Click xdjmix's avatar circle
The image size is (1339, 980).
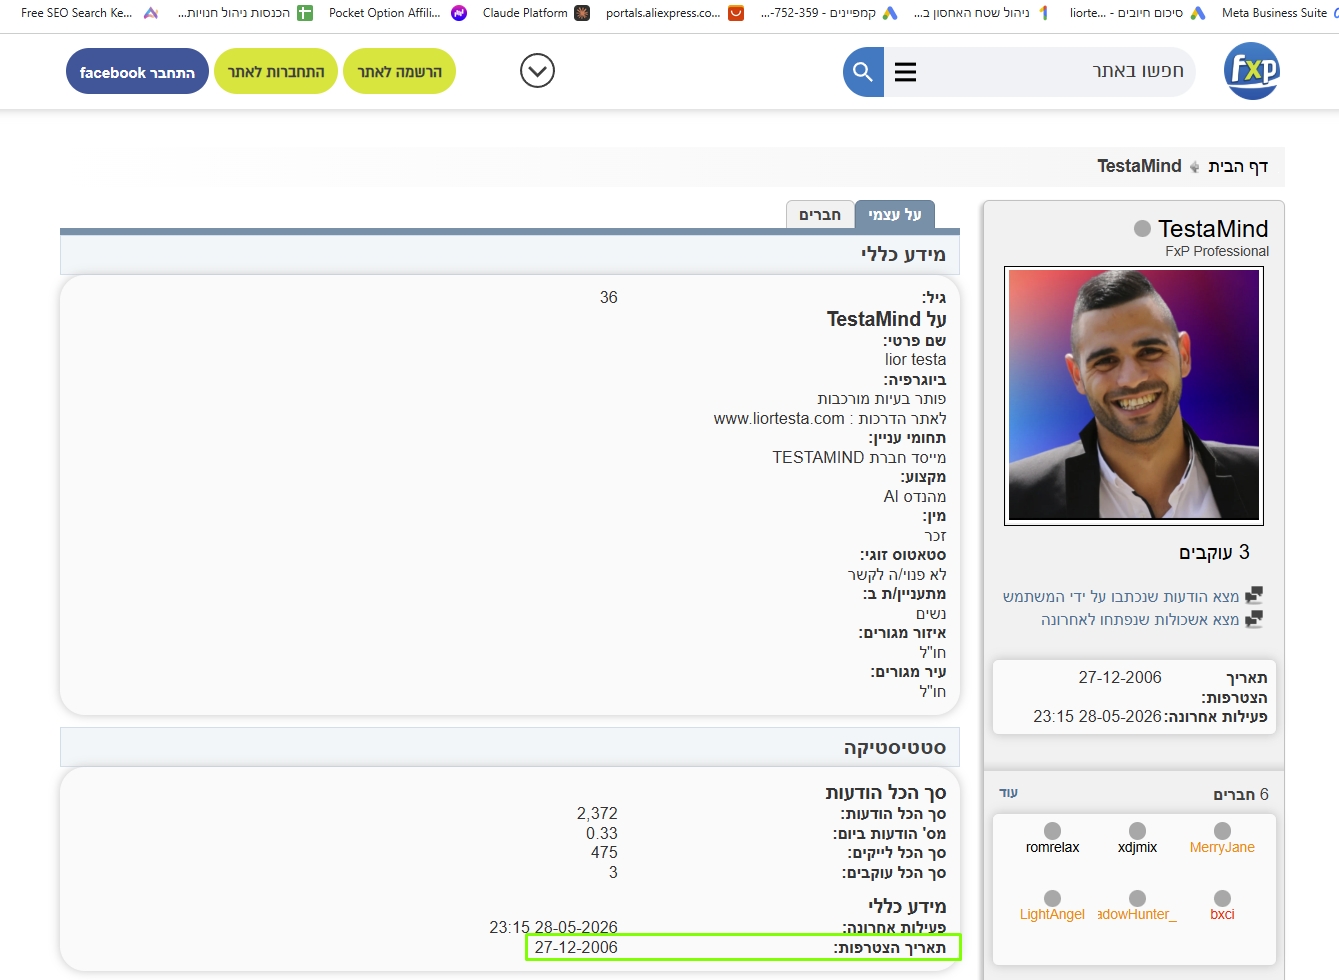point(1137,830)
